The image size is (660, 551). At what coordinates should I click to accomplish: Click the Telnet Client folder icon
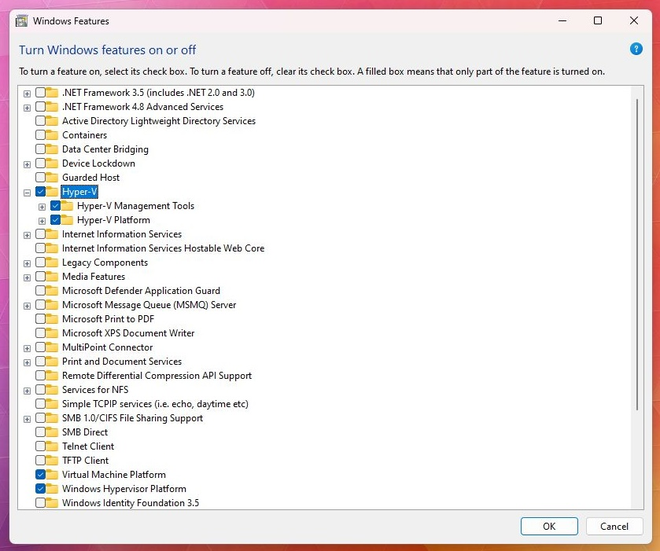pos(52,446)
